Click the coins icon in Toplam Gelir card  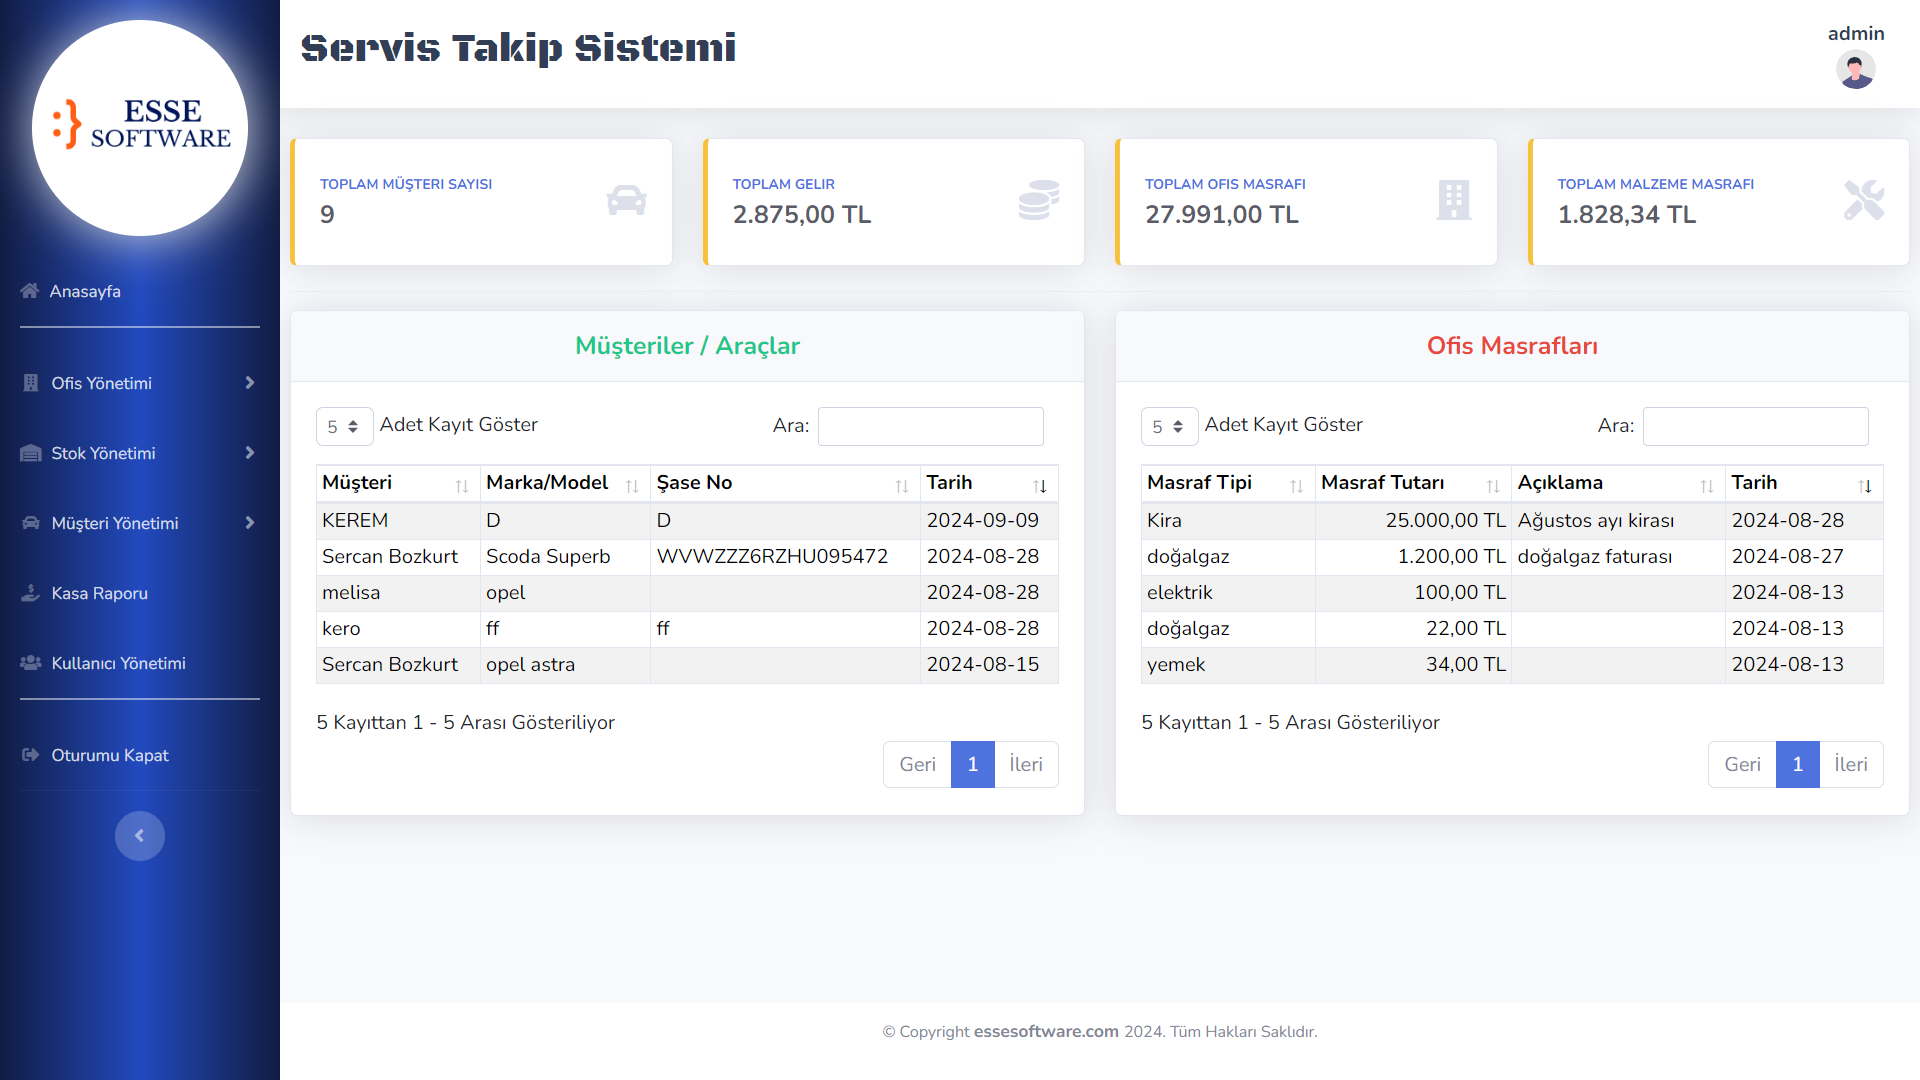[1039, 200]
